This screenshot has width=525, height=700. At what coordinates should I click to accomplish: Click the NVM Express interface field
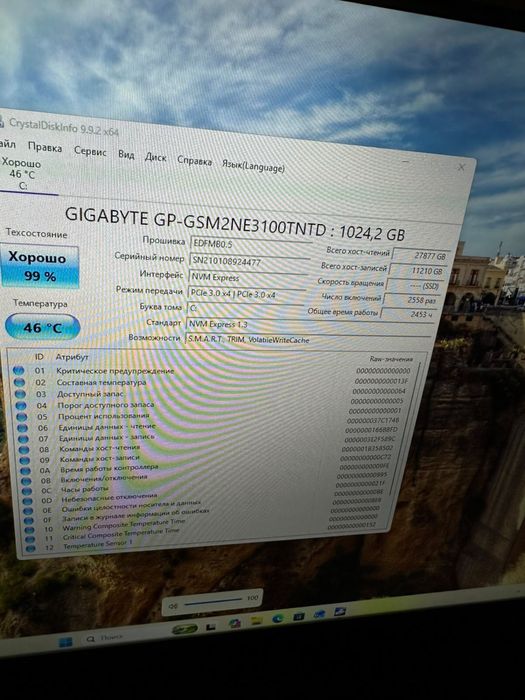[x=248, y=279]
